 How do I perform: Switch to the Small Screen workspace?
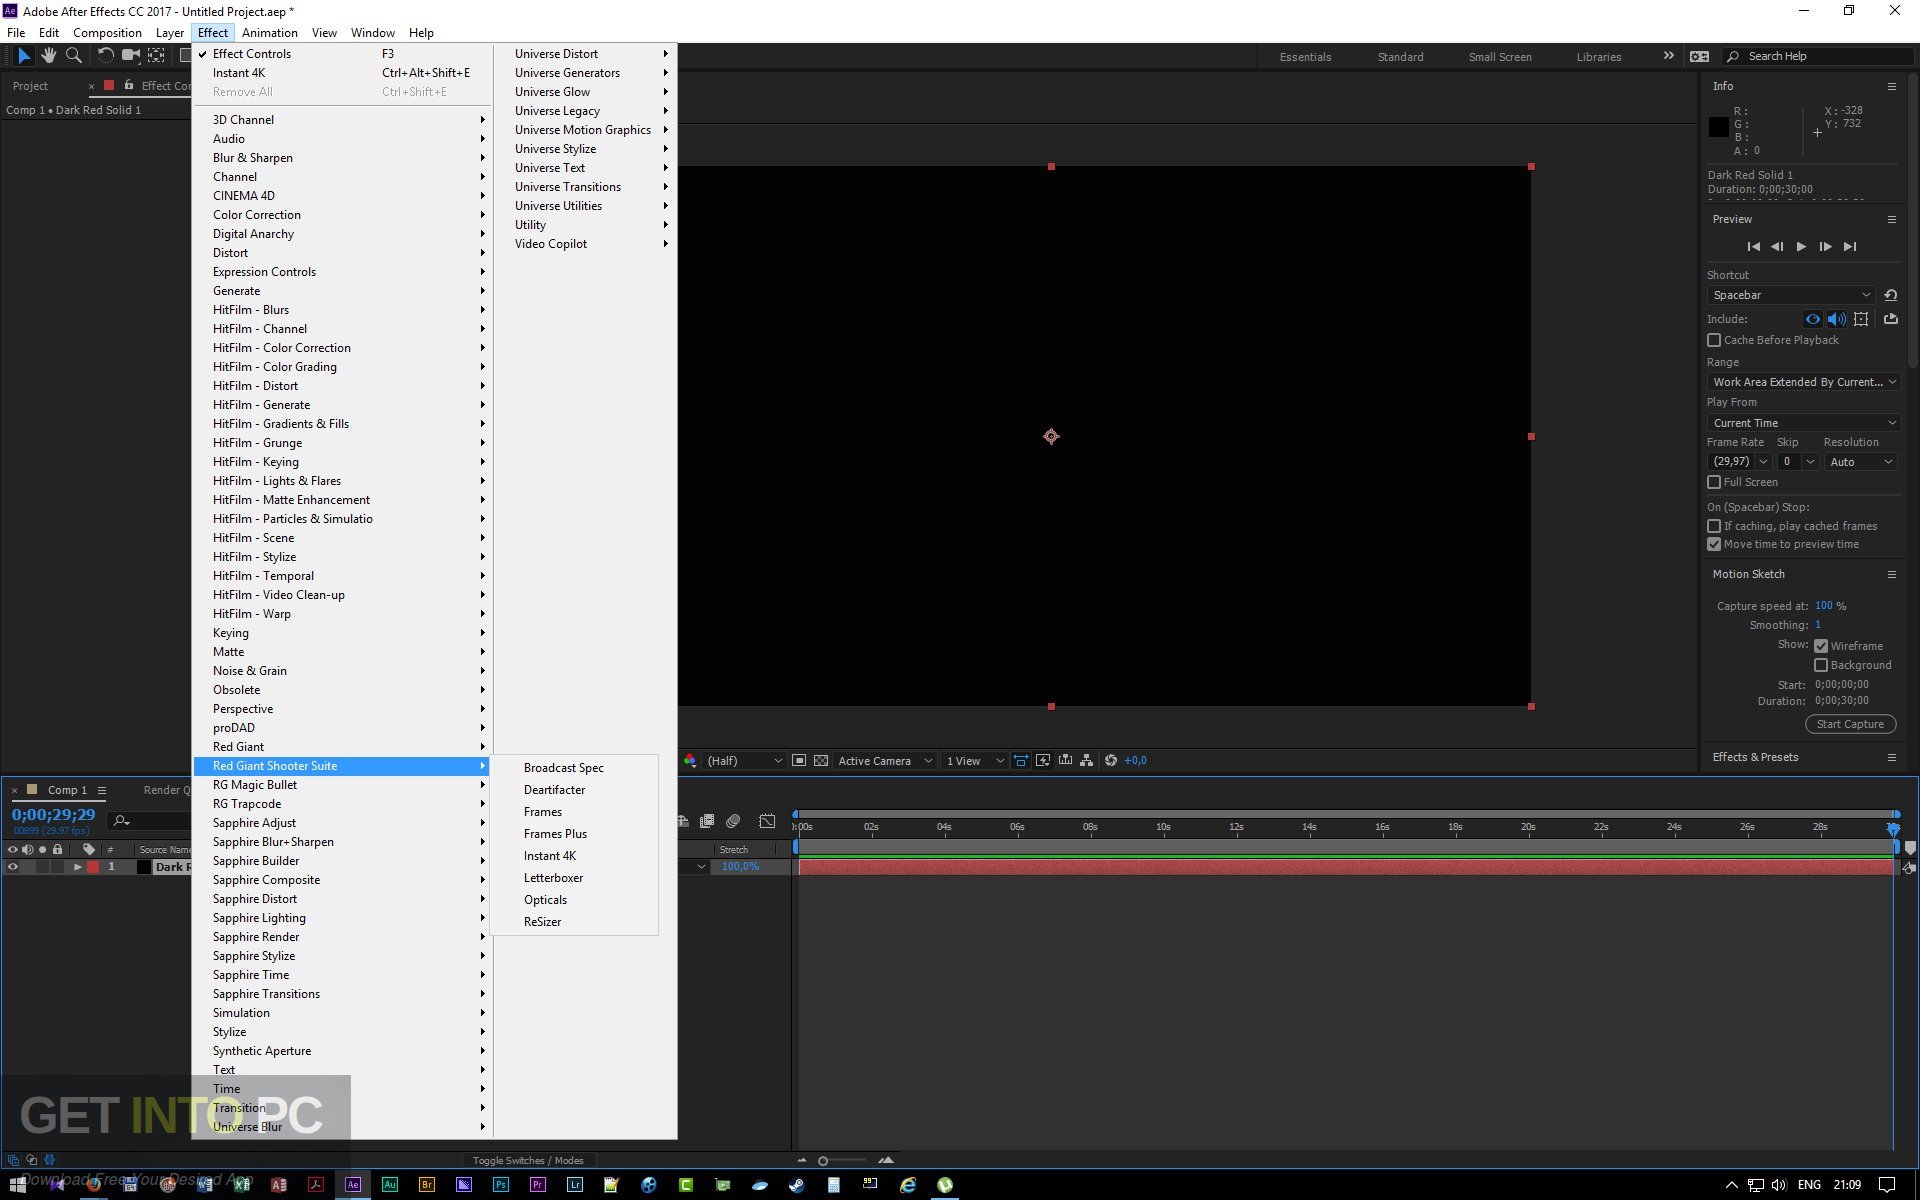point(1500,57)
